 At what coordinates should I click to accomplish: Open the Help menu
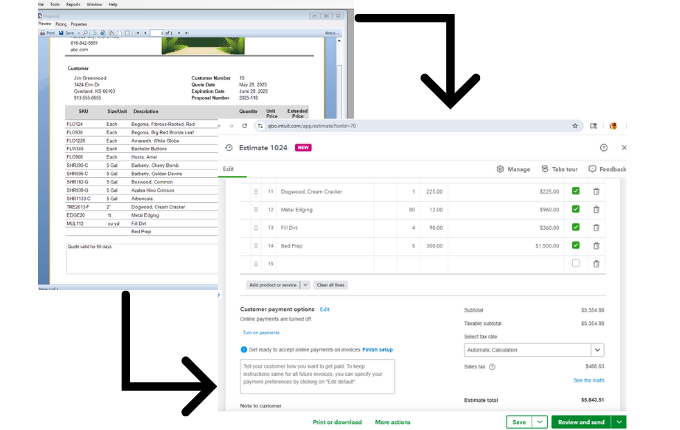click(113, 4)
